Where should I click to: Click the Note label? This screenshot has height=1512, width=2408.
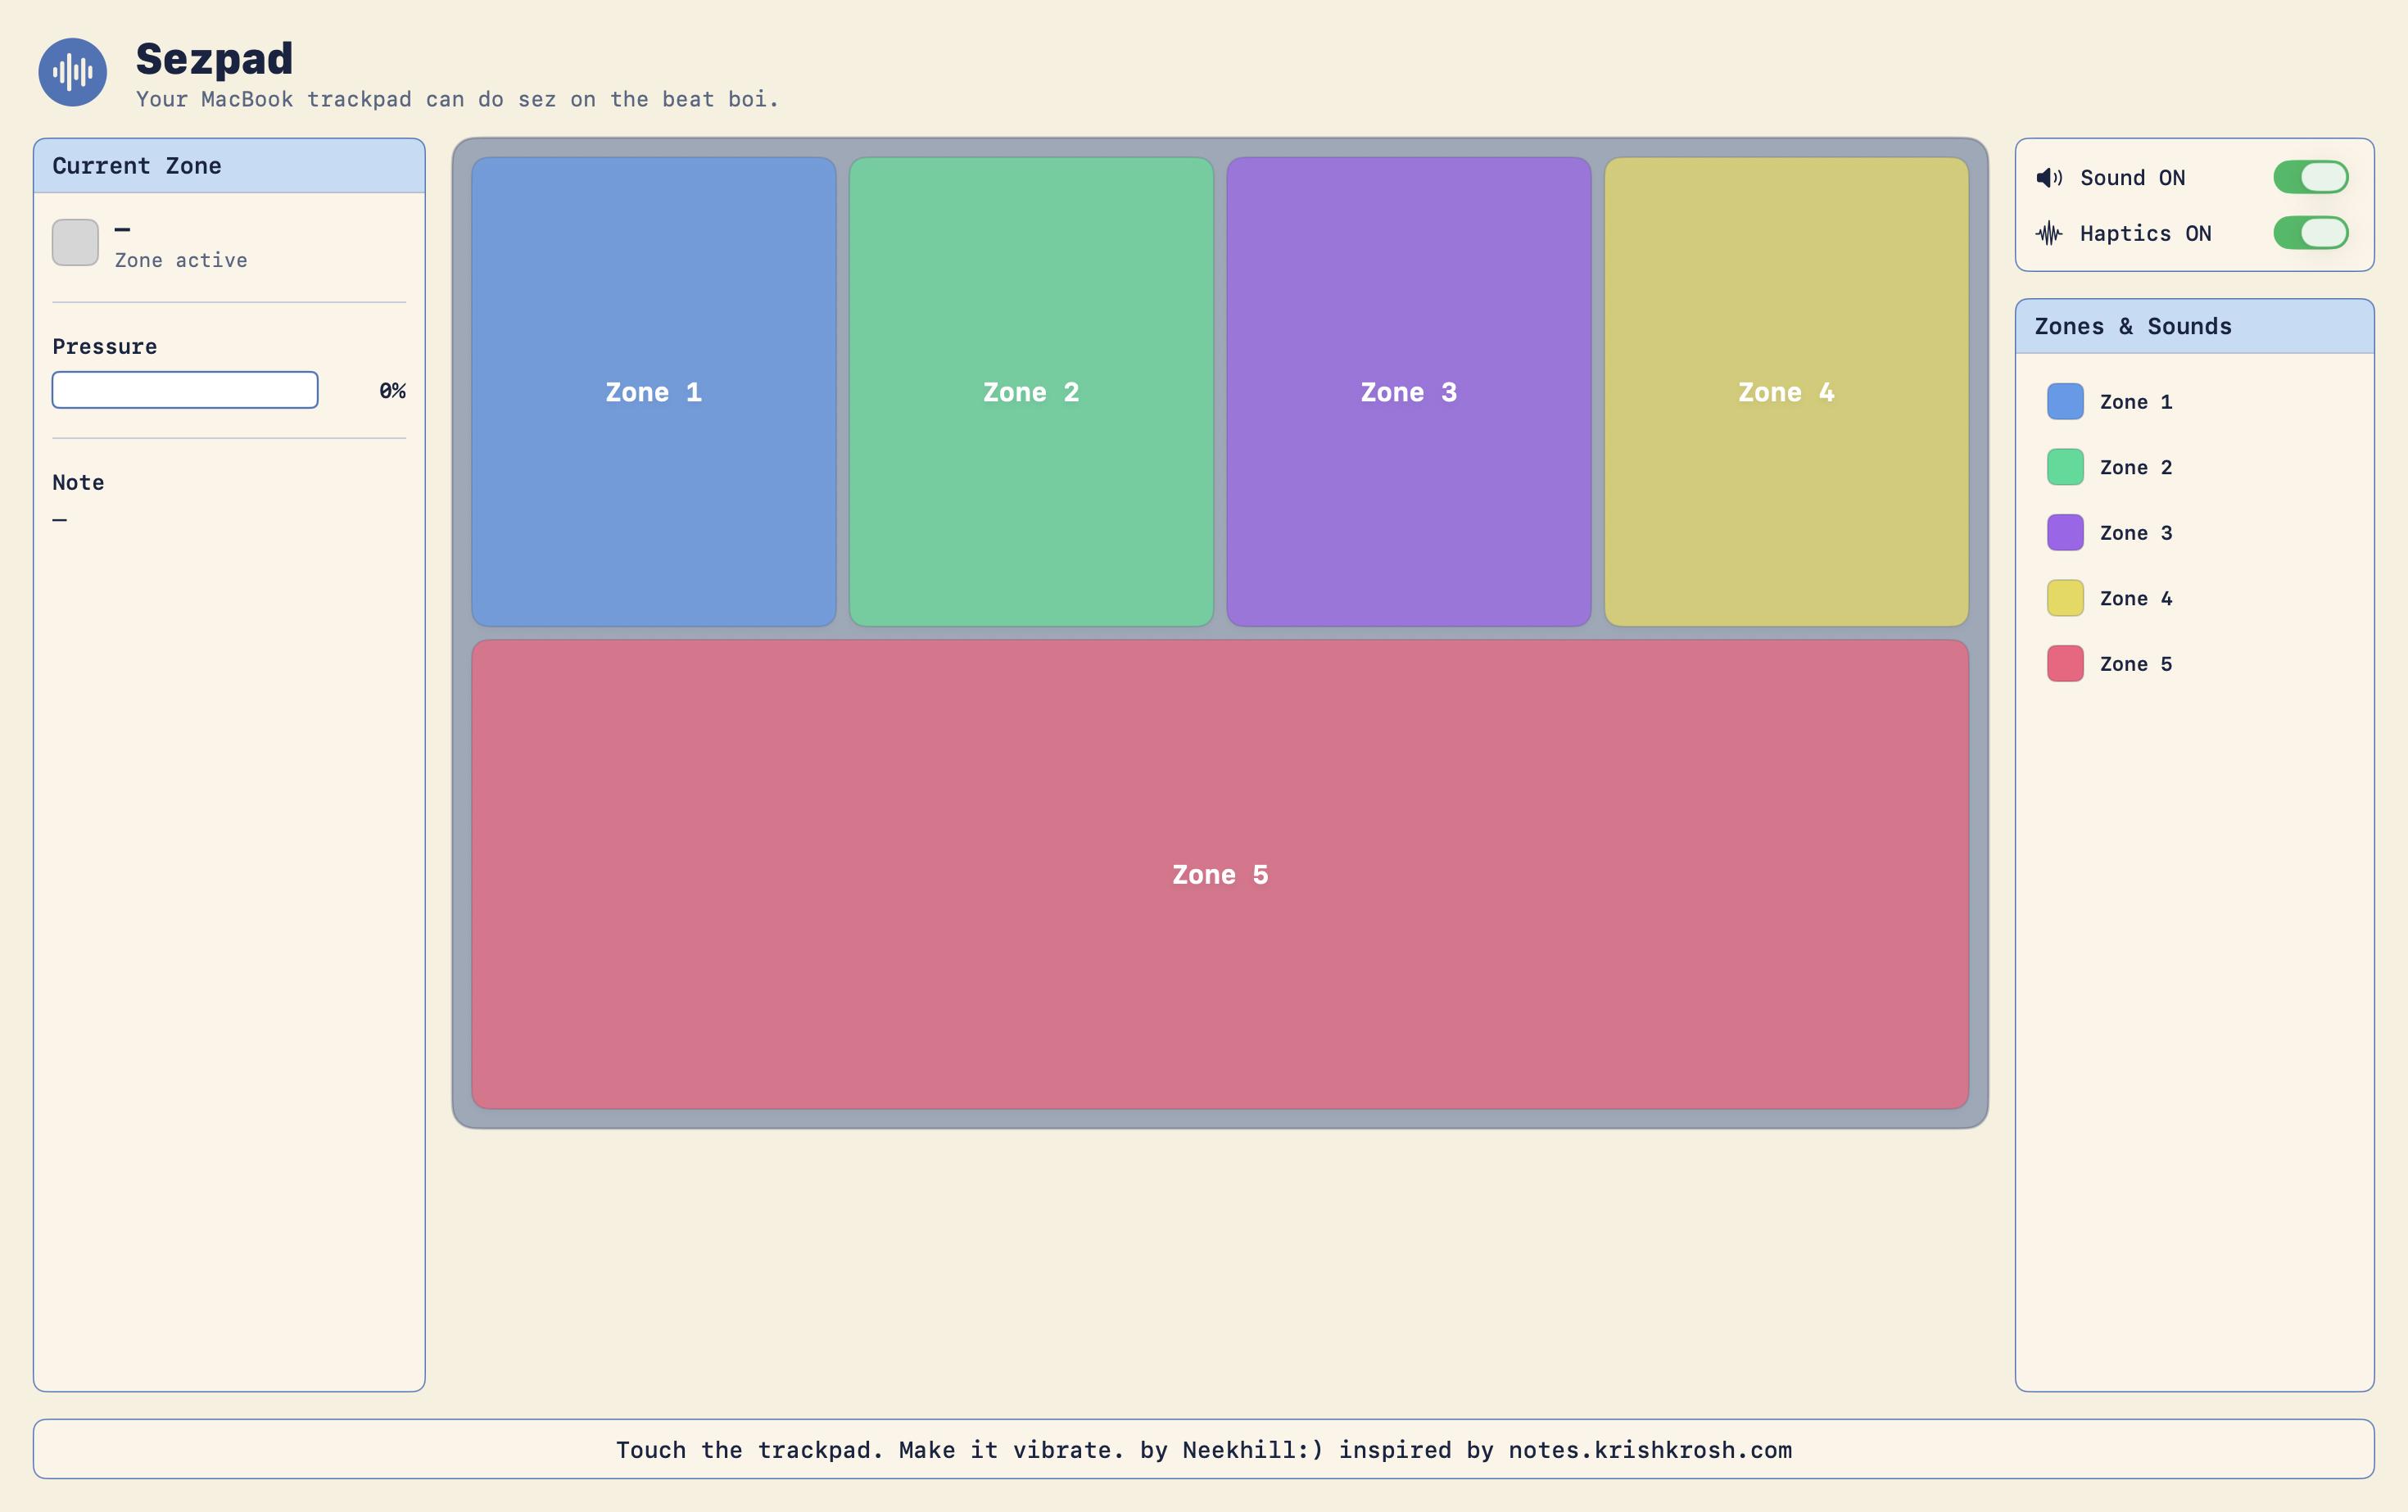(x=78, y=482)
